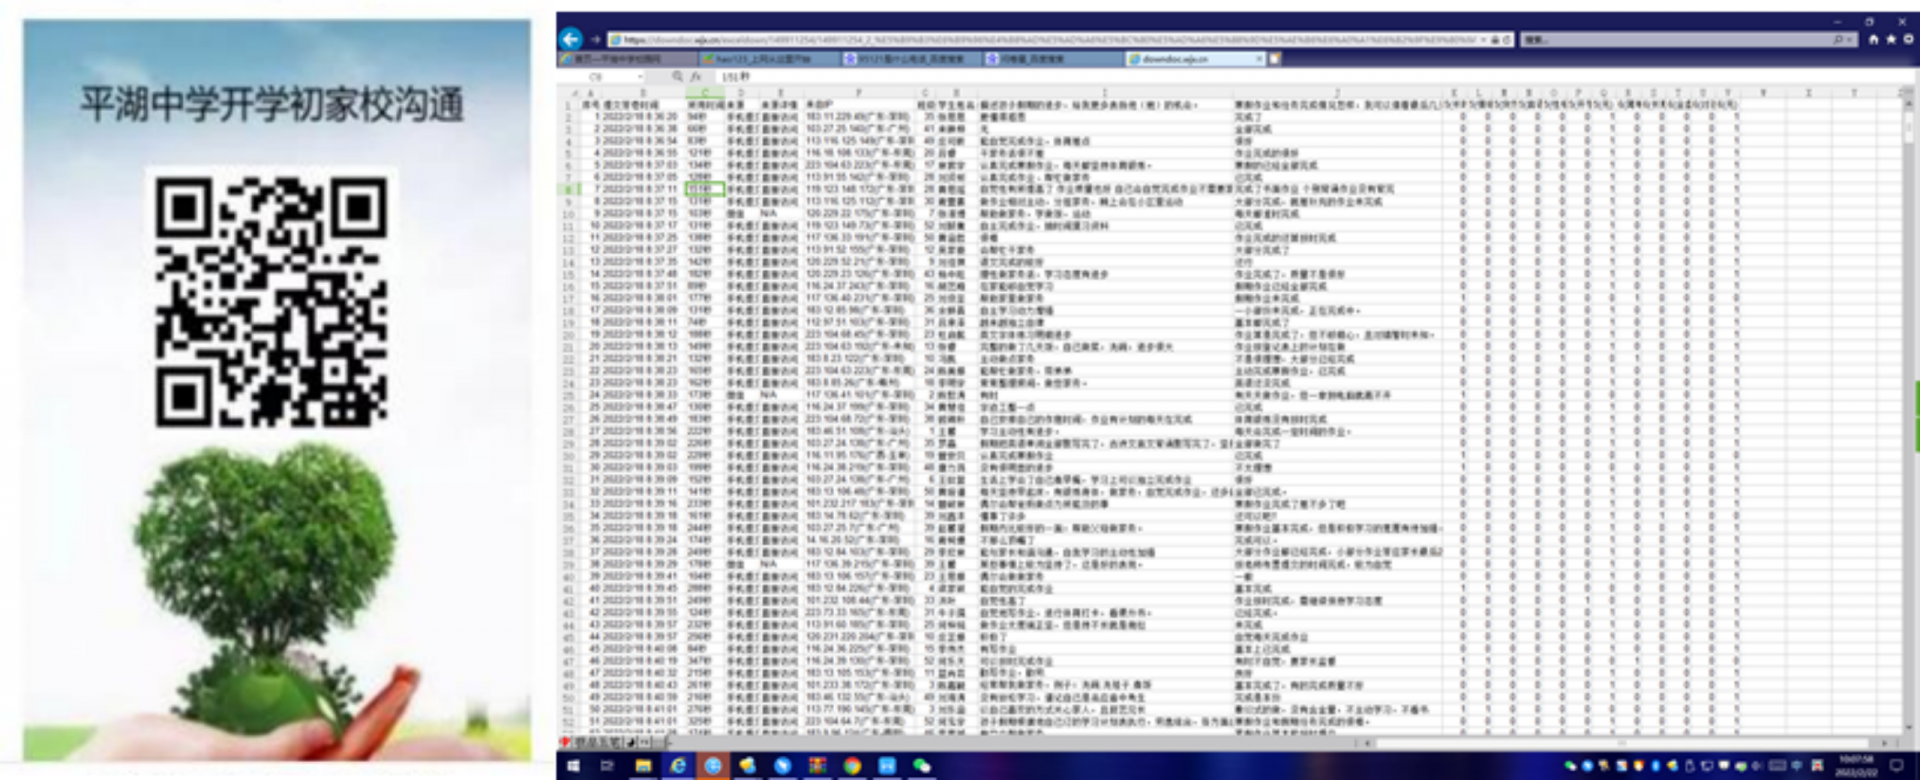Click the fx insert function icon
Image resolution: width=1920 pixels, height=780 pixels.
695,76
